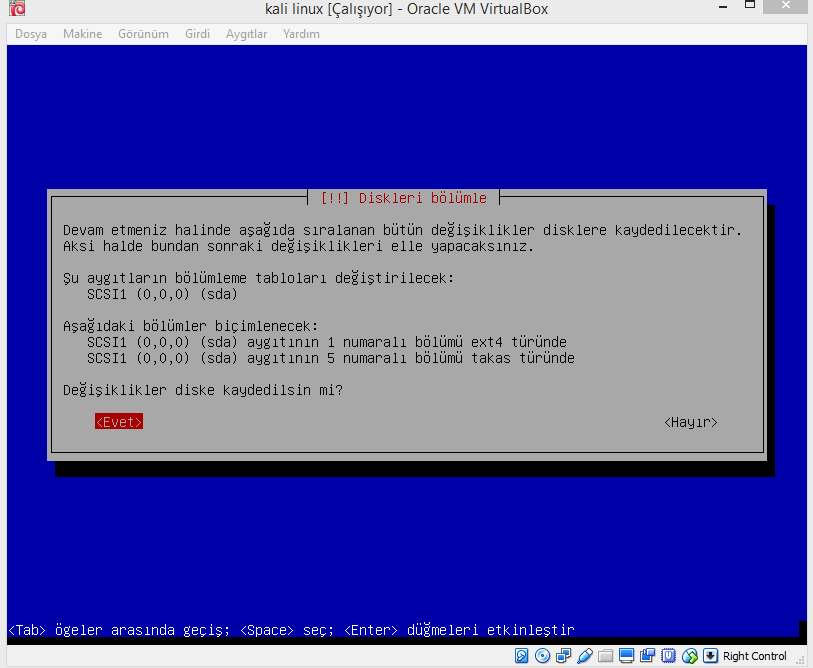
Task: Click the CPU virtualization chip icon
Action: (669, 656)
